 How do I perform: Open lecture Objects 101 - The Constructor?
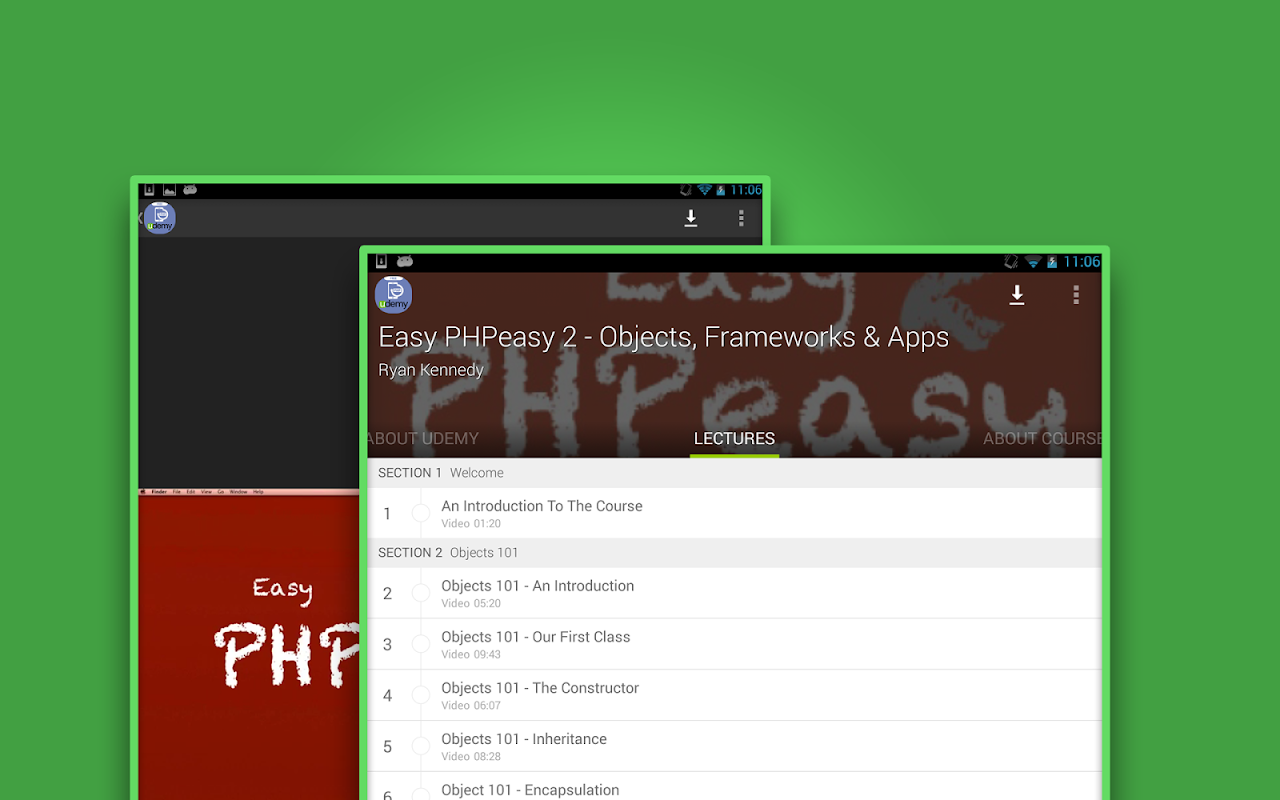pos(734,695)
